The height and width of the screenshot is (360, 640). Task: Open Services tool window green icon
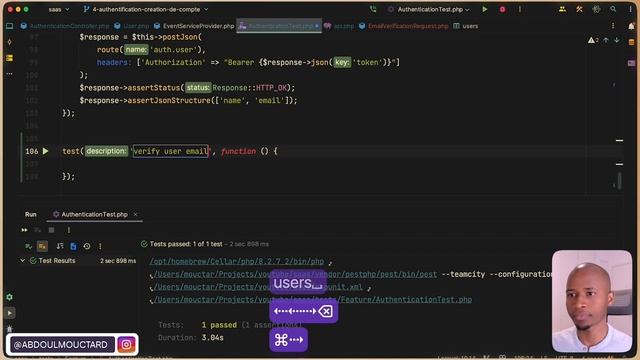pyautogui.click(x=9, y=297)
